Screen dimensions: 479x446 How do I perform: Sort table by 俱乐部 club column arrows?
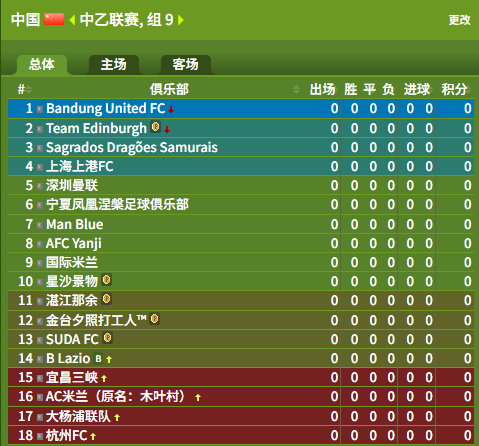296,89
